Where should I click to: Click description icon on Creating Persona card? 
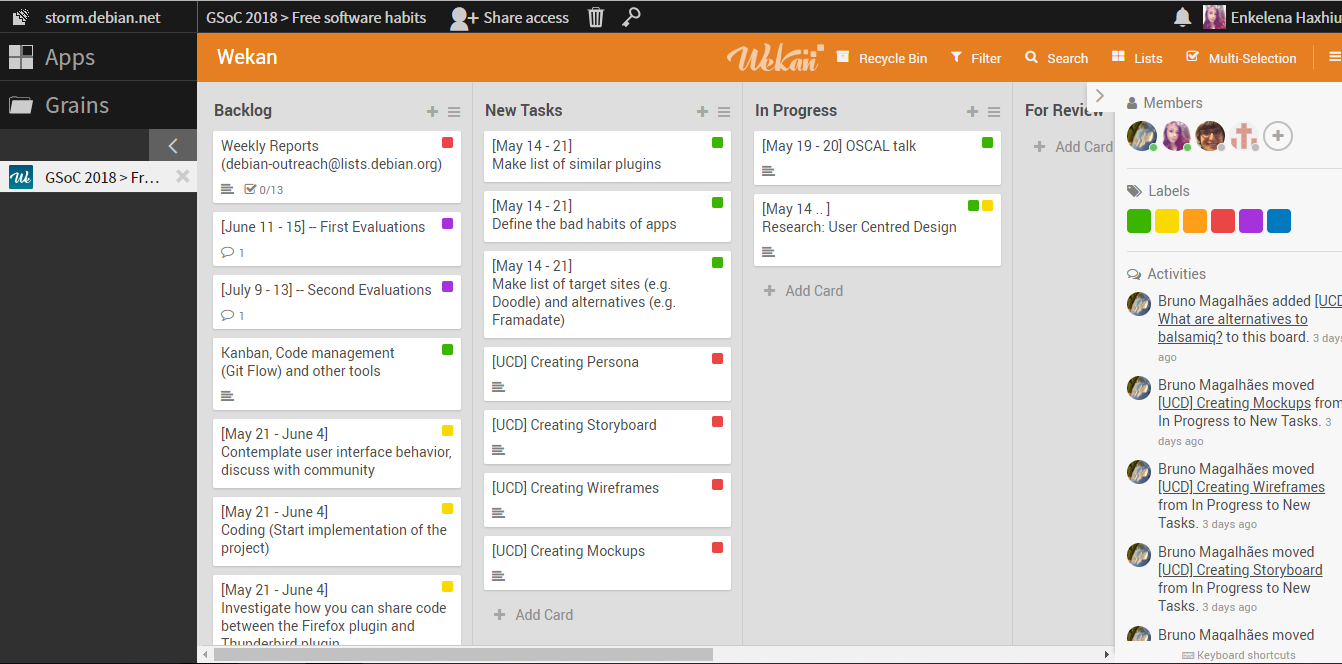tap(499, 387)
